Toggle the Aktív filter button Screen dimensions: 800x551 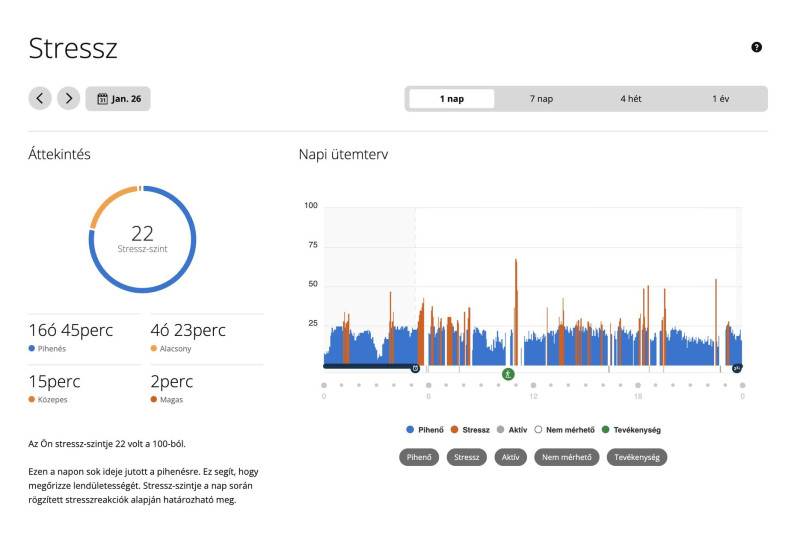tap(512, 457)
